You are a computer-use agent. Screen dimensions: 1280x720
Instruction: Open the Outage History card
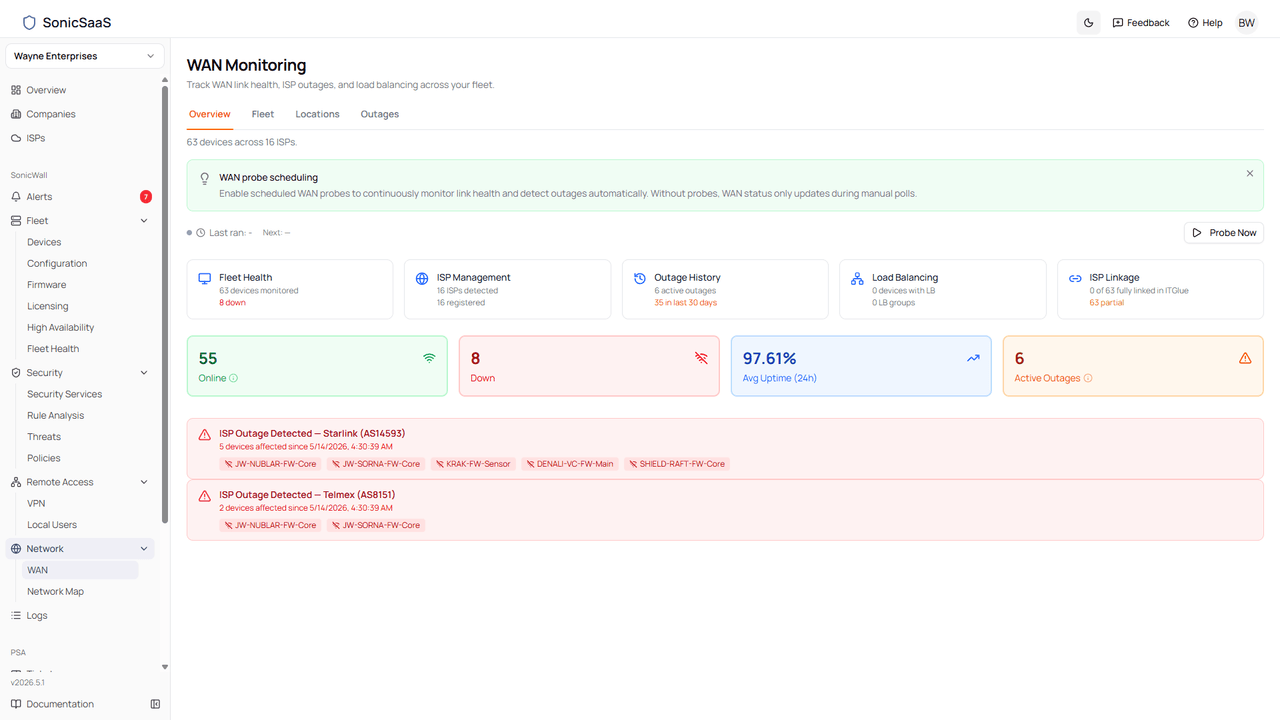725,290
